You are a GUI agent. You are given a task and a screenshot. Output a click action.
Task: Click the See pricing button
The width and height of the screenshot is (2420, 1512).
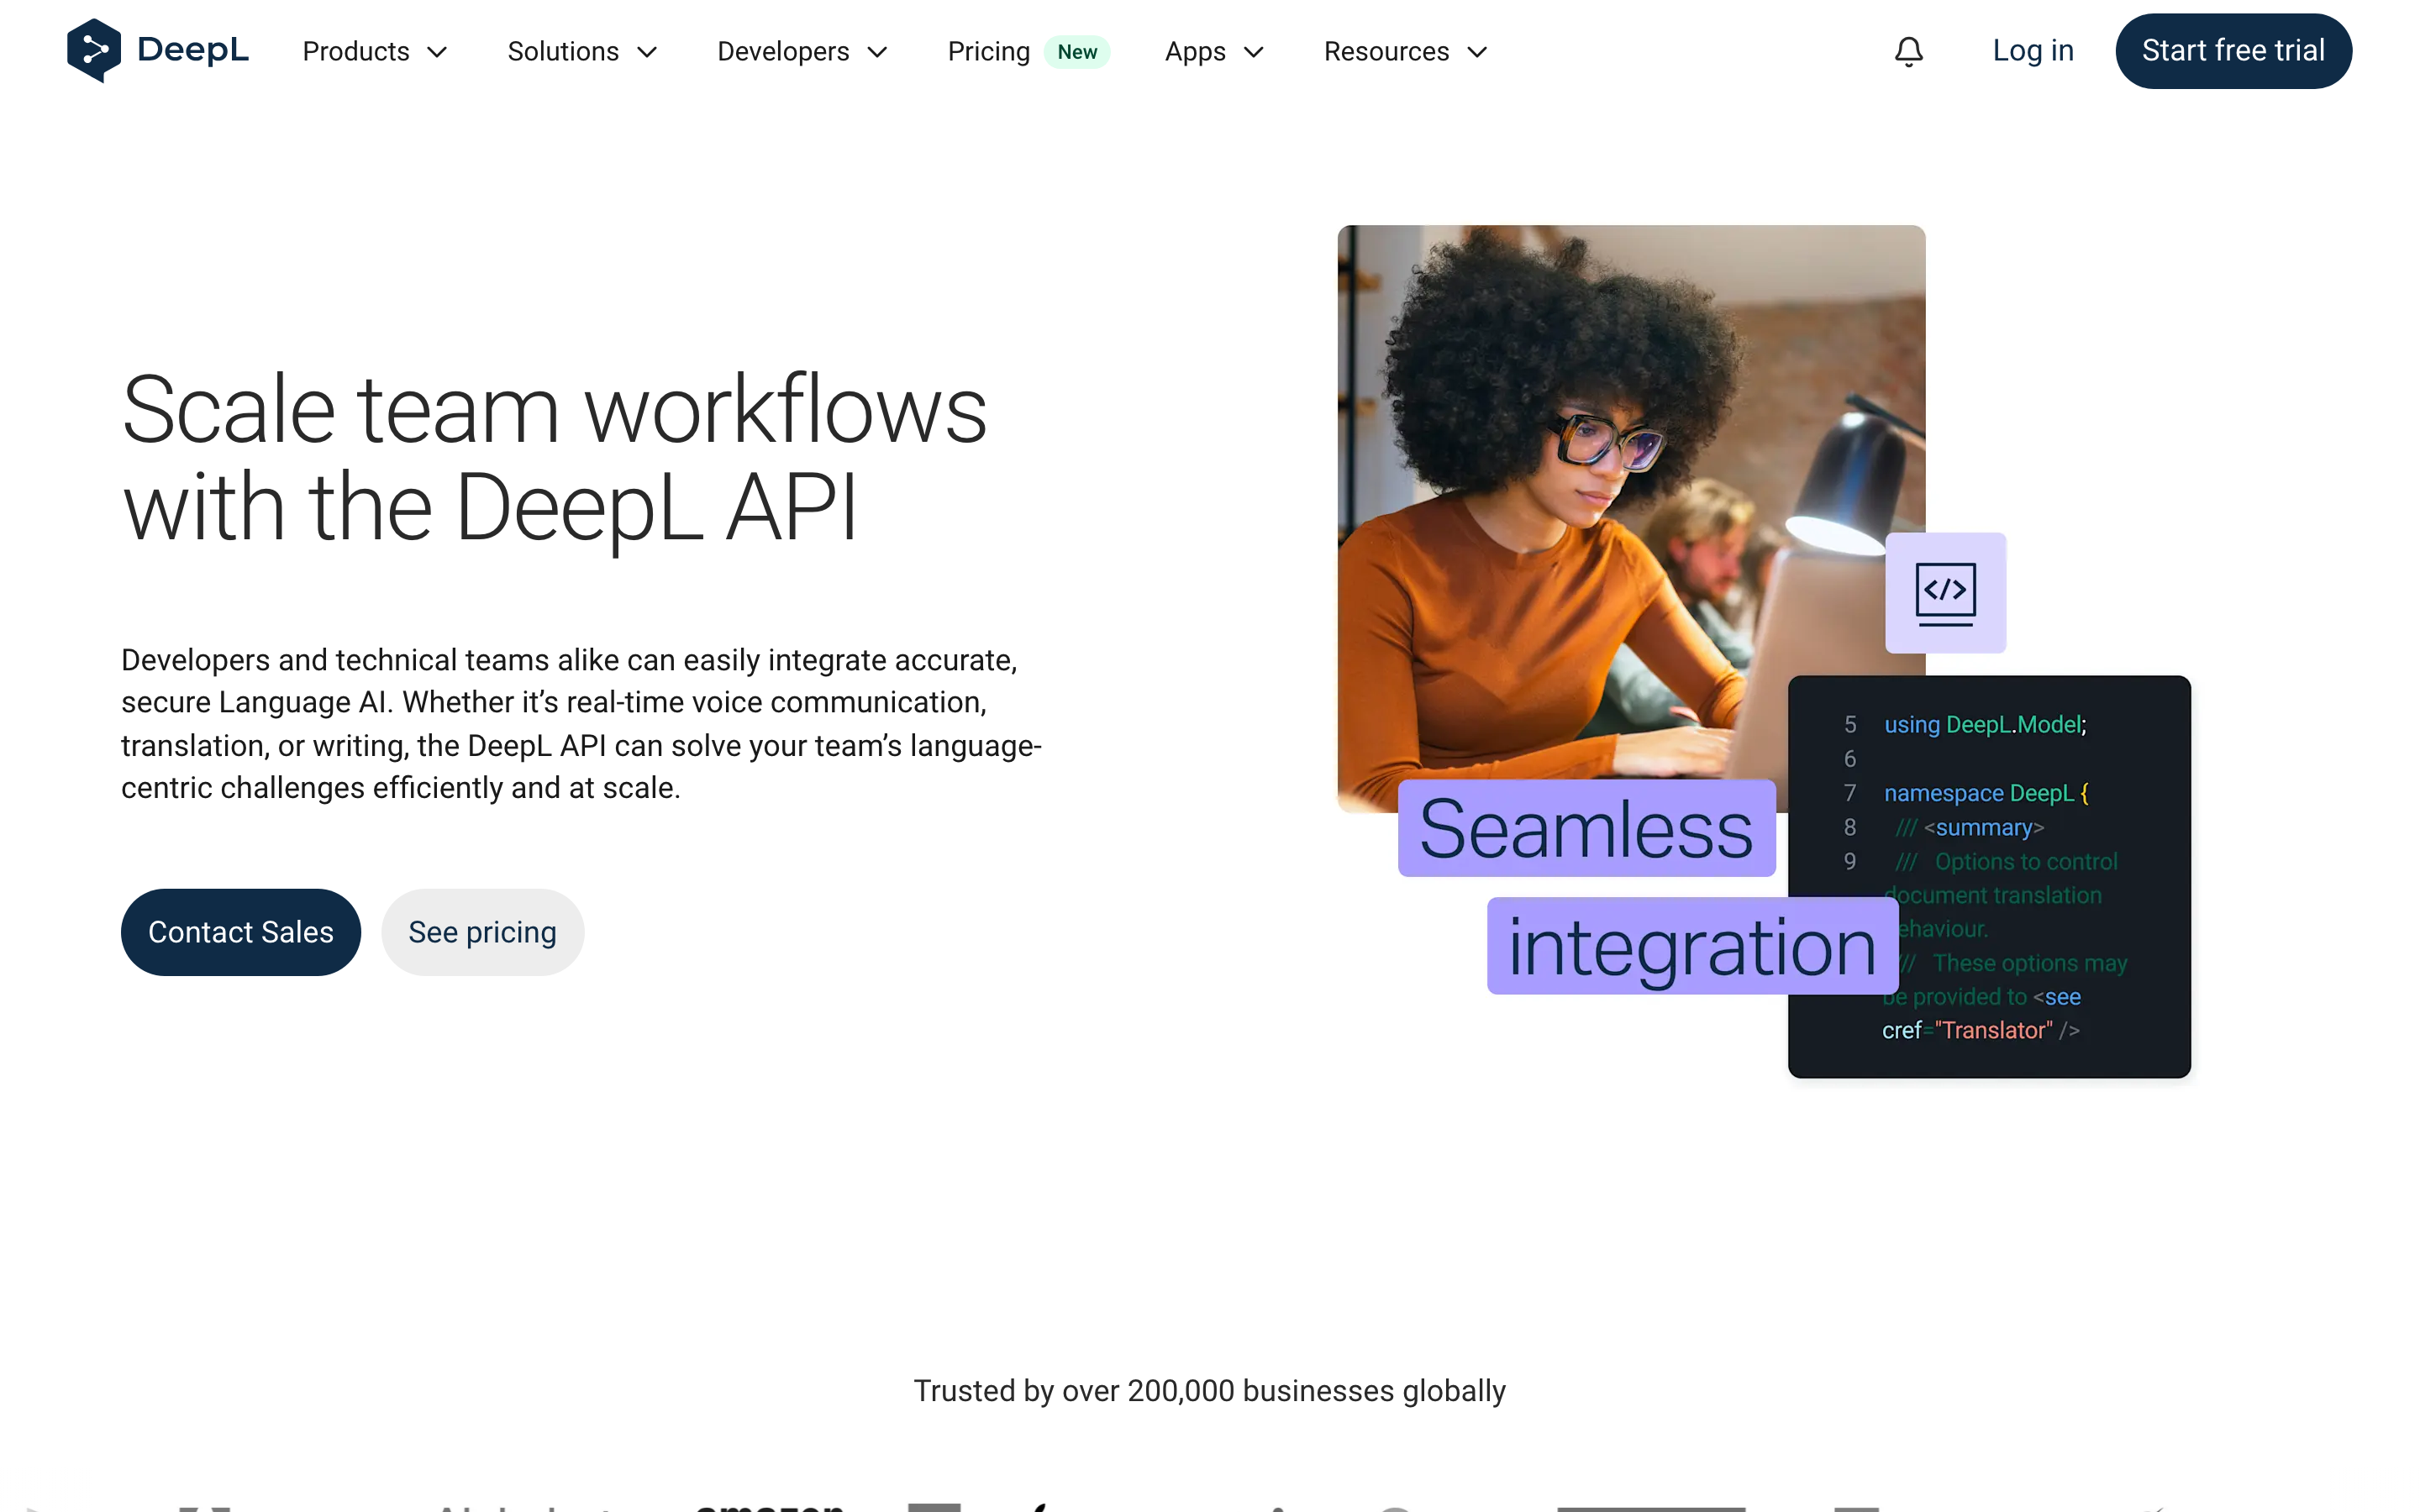click(x=483, y=932)
